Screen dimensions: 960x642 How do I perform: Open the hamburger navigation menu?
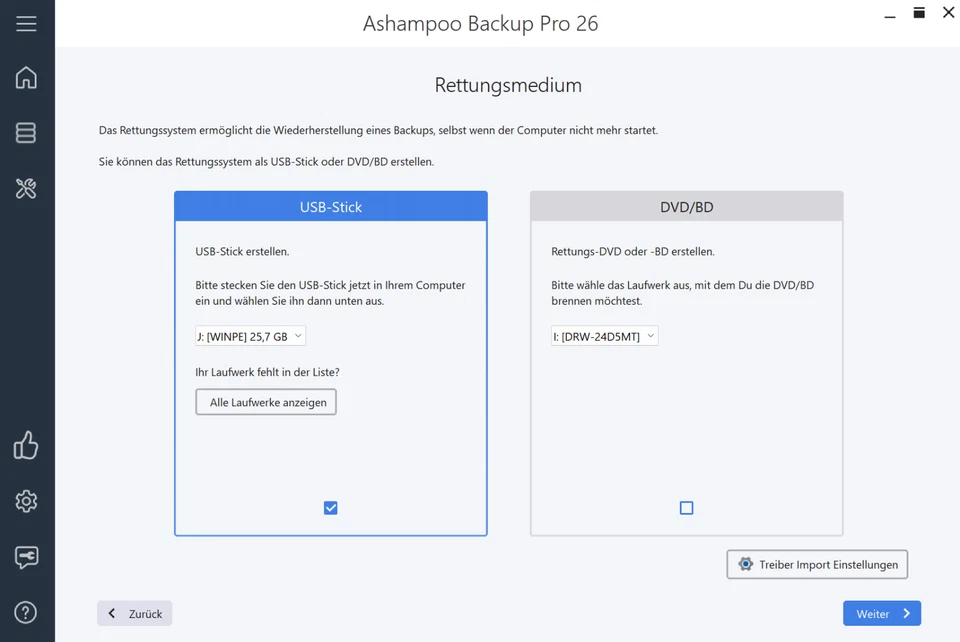coord(26,25)
